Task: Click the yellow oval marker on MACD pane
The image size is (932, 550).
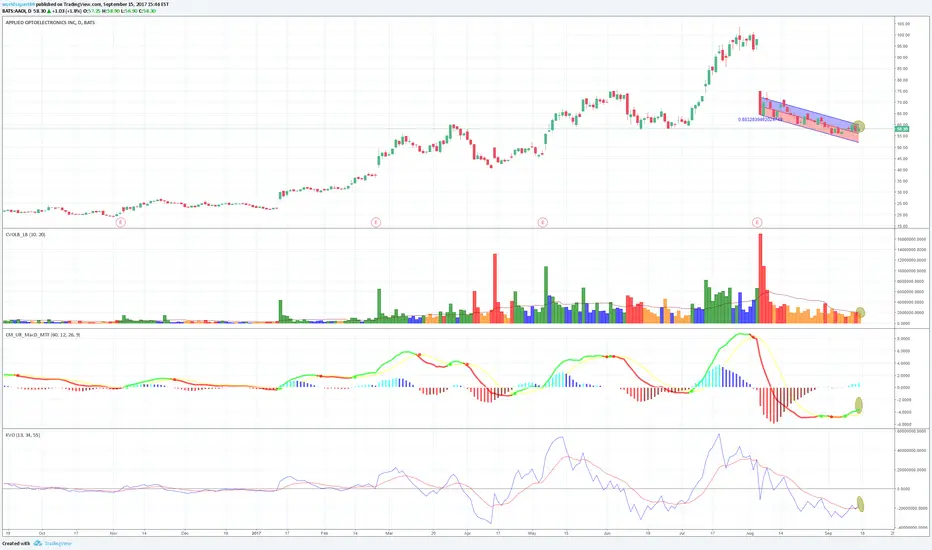Action: [859, 406]
